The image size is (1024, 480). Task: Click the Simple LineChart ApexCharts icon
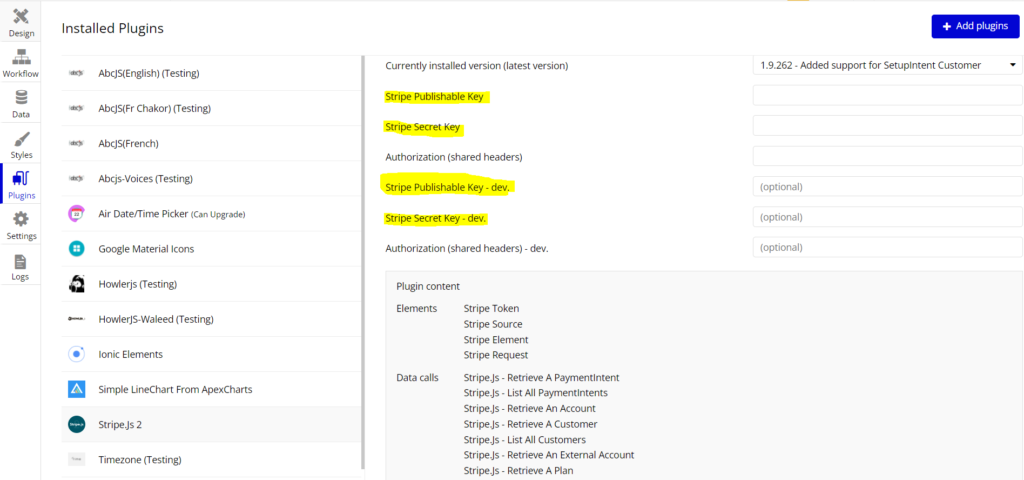76,389
